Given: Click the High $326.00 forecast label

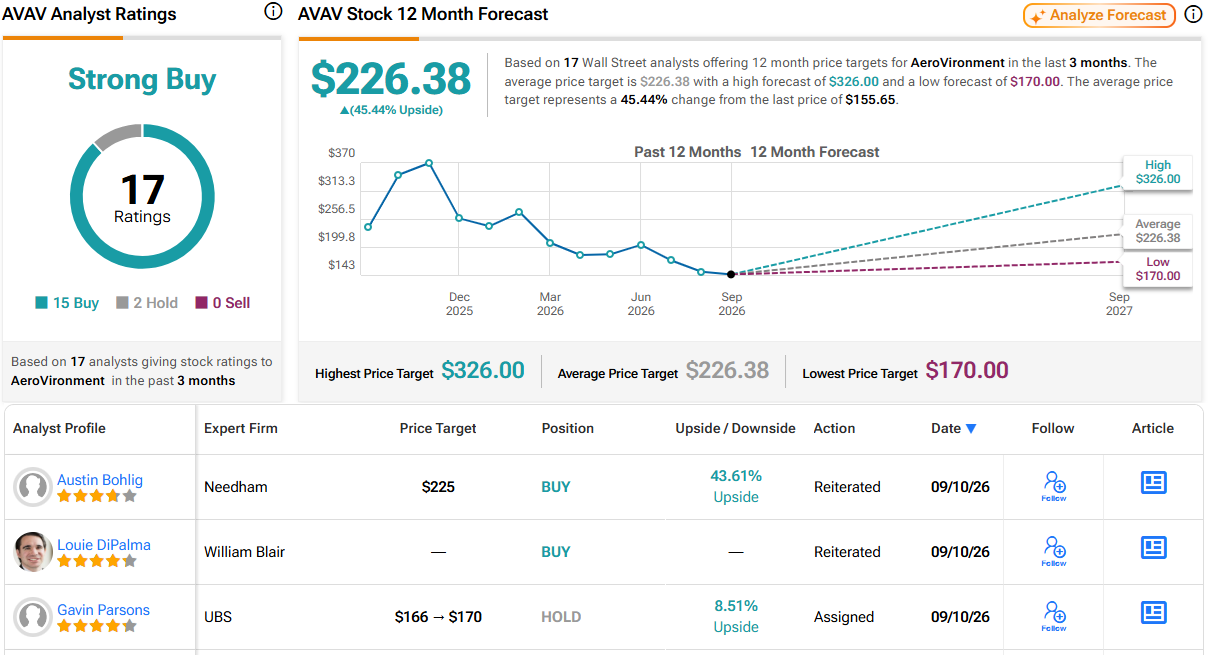Looking at the screenshot, I should (1157, 172).
